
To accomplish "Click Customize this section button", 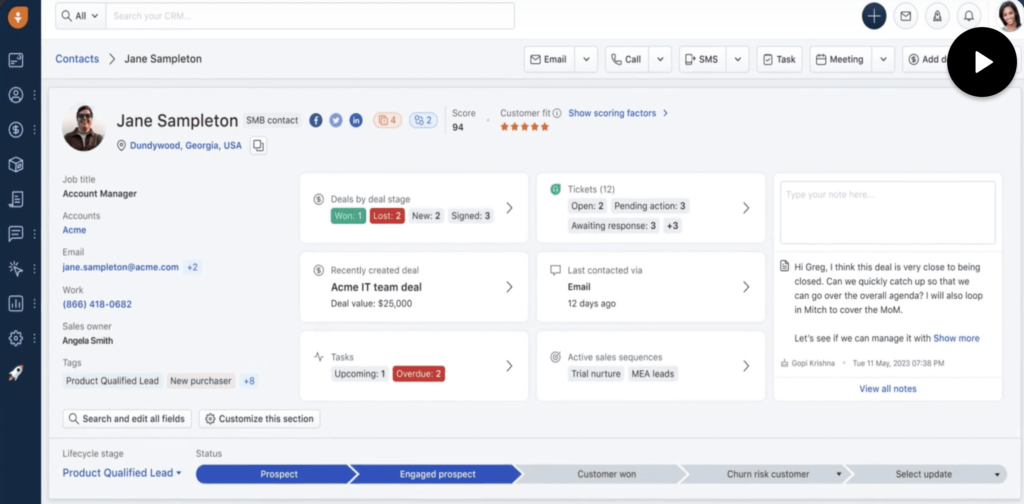I will (x=259, y=419).
